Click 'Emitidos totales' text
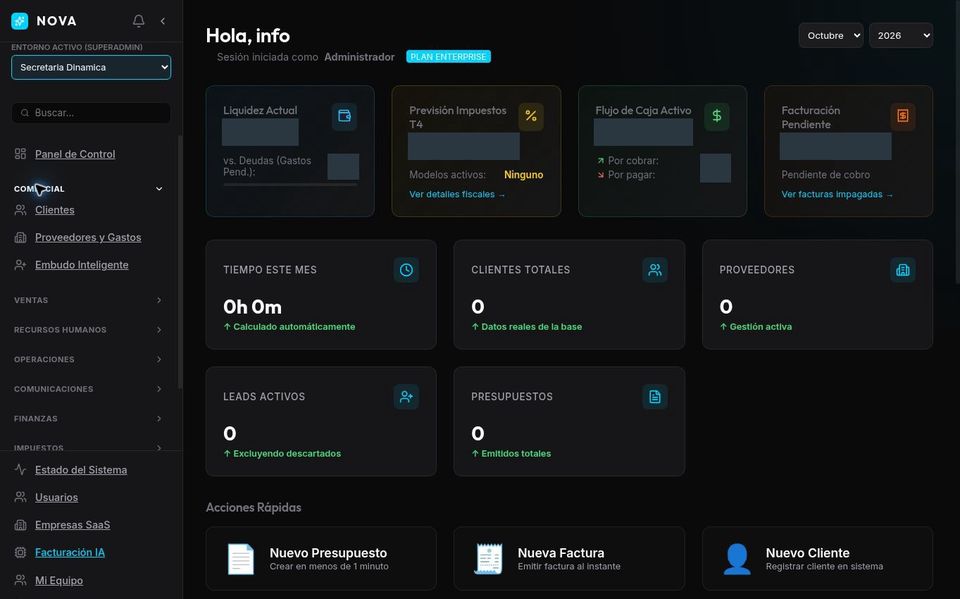 tap(516, 453)
